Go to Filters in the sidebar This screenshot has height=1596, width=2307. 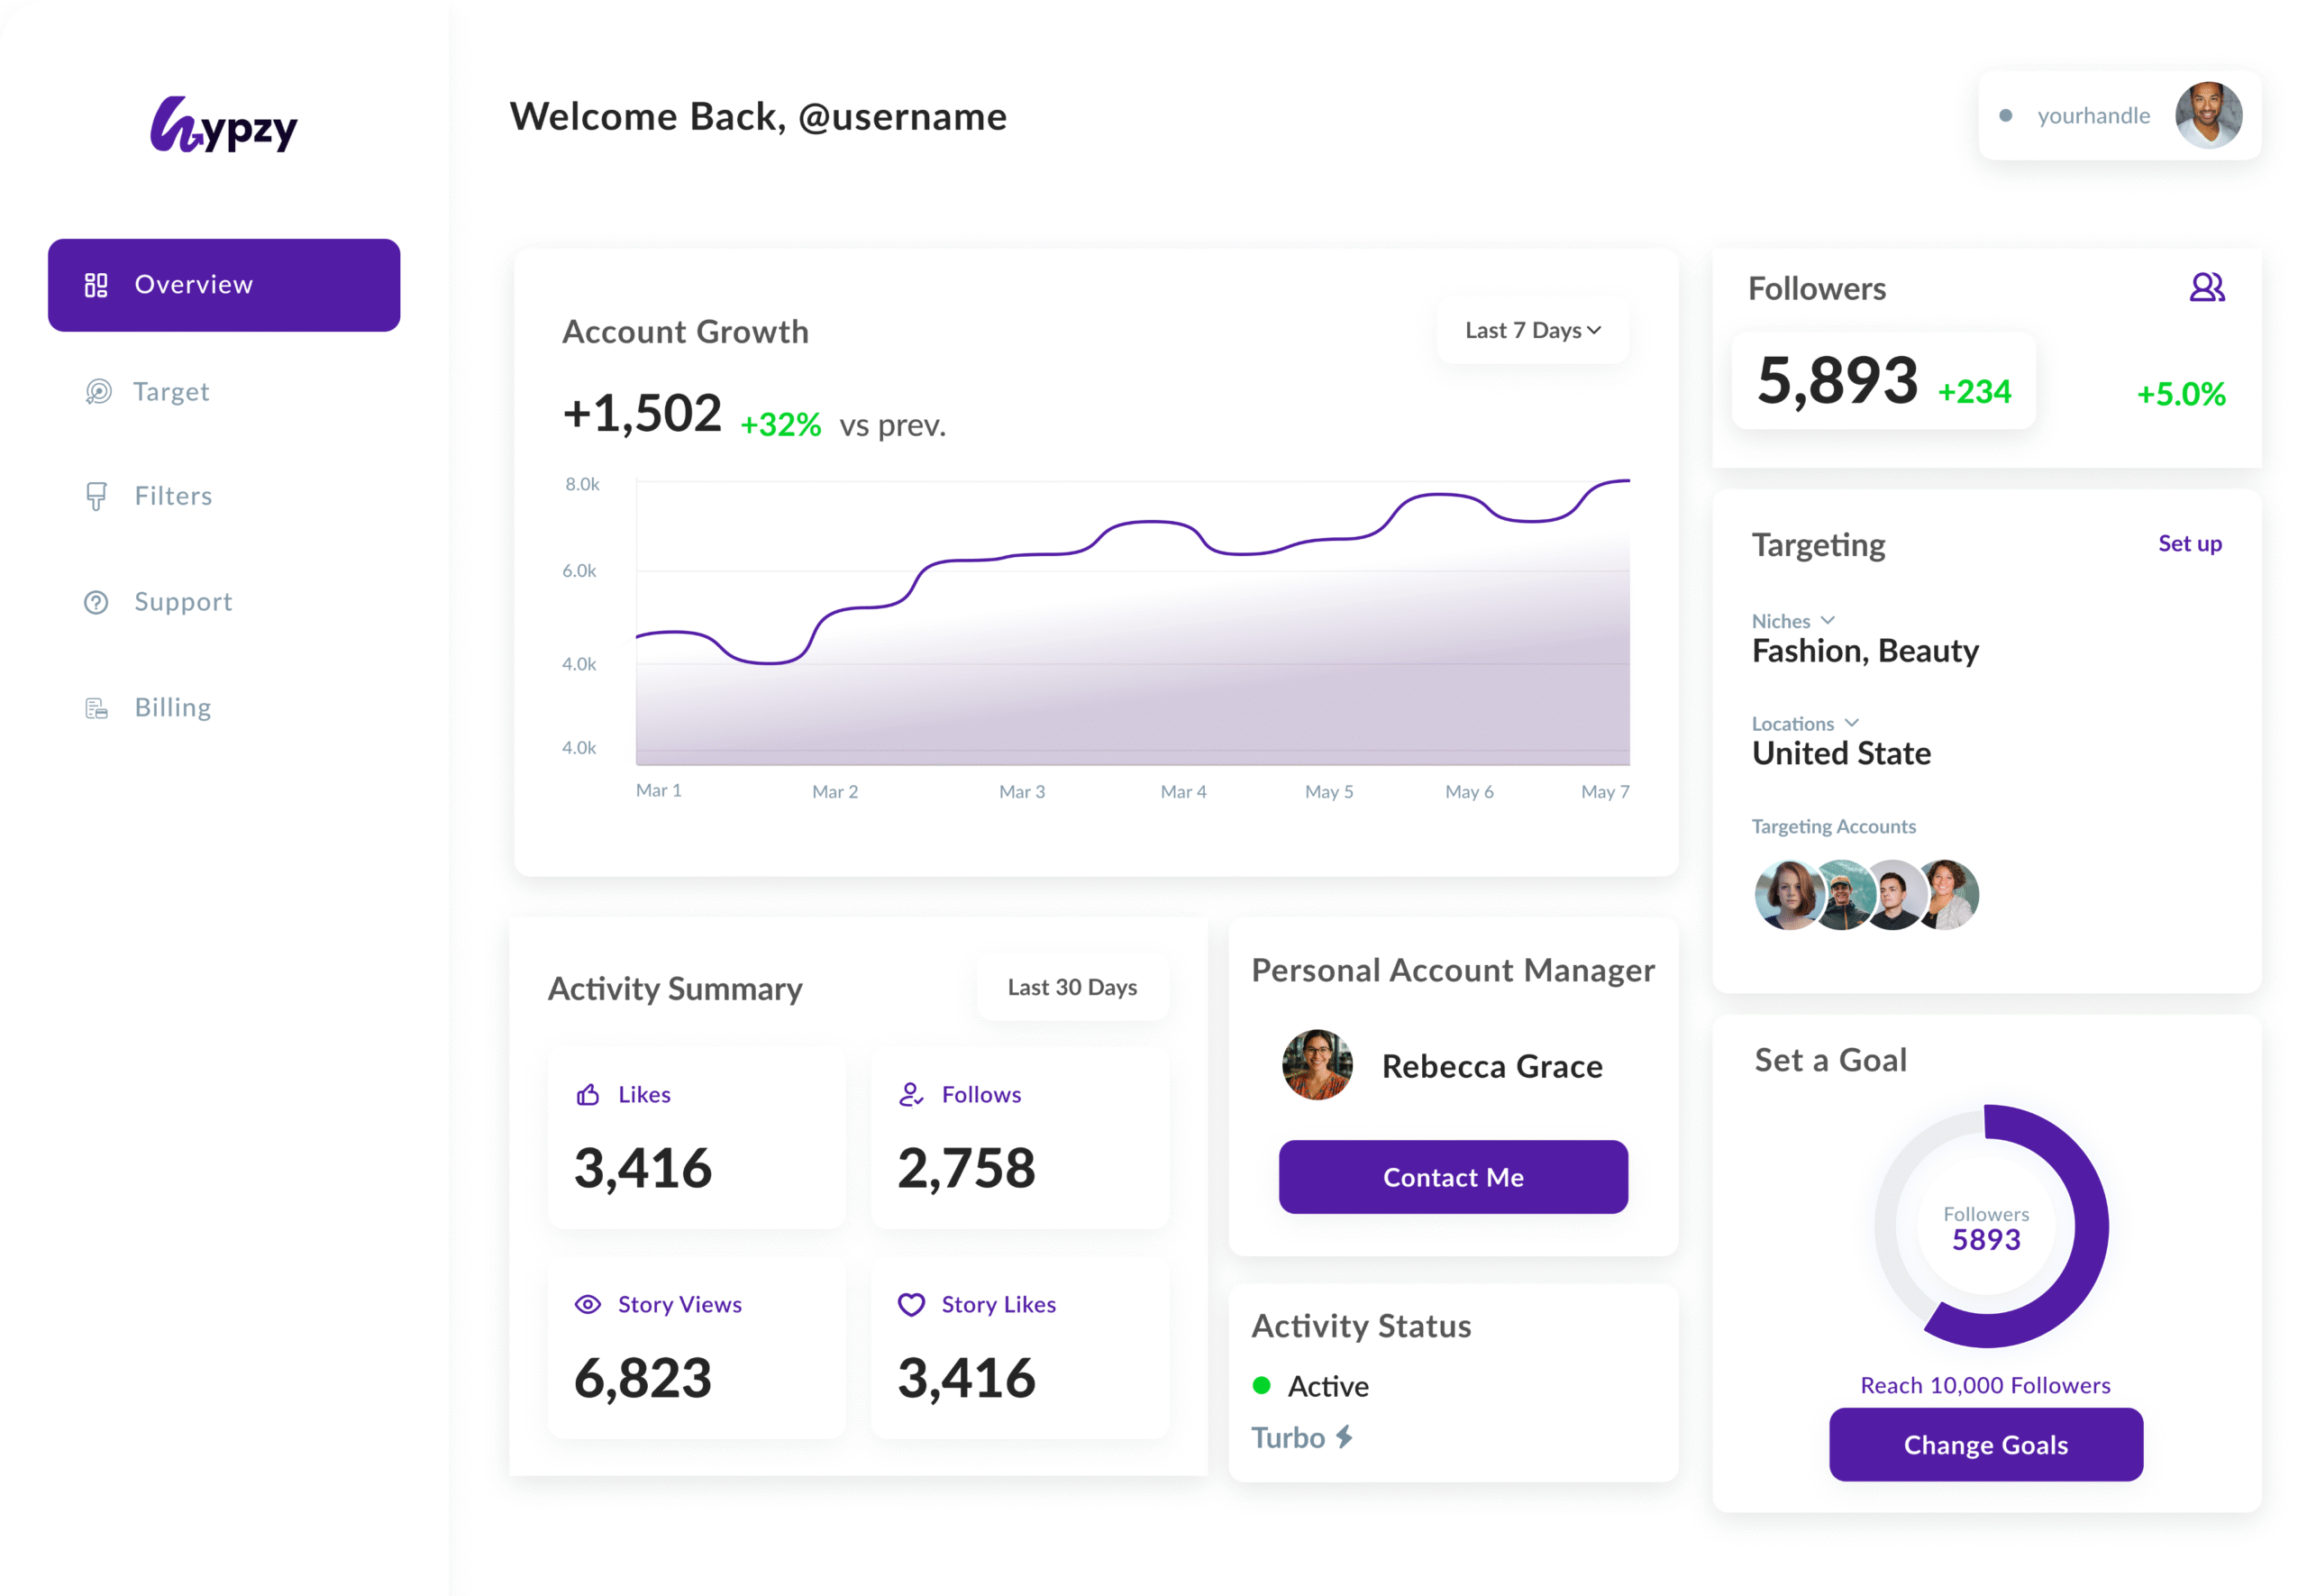(x=172, y=496)
